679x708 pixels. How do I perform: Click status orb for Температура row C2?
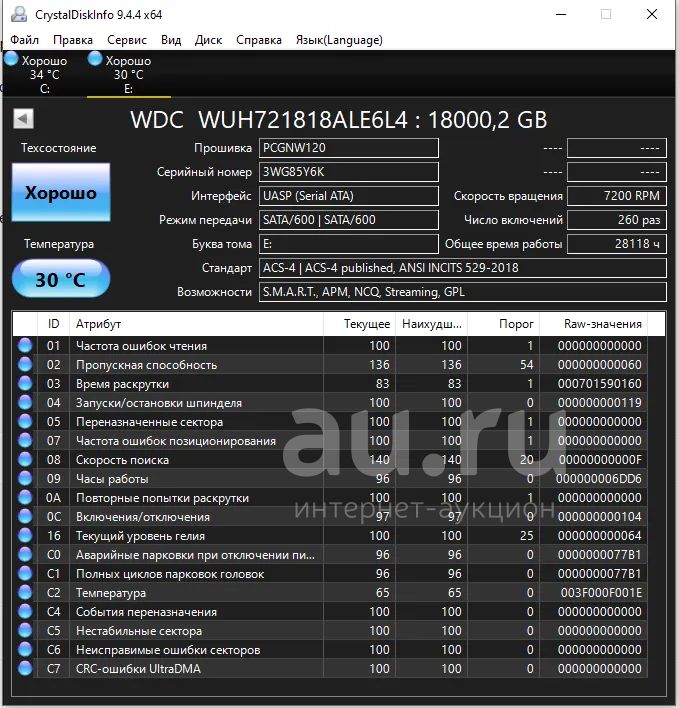(x=25, y=592)
